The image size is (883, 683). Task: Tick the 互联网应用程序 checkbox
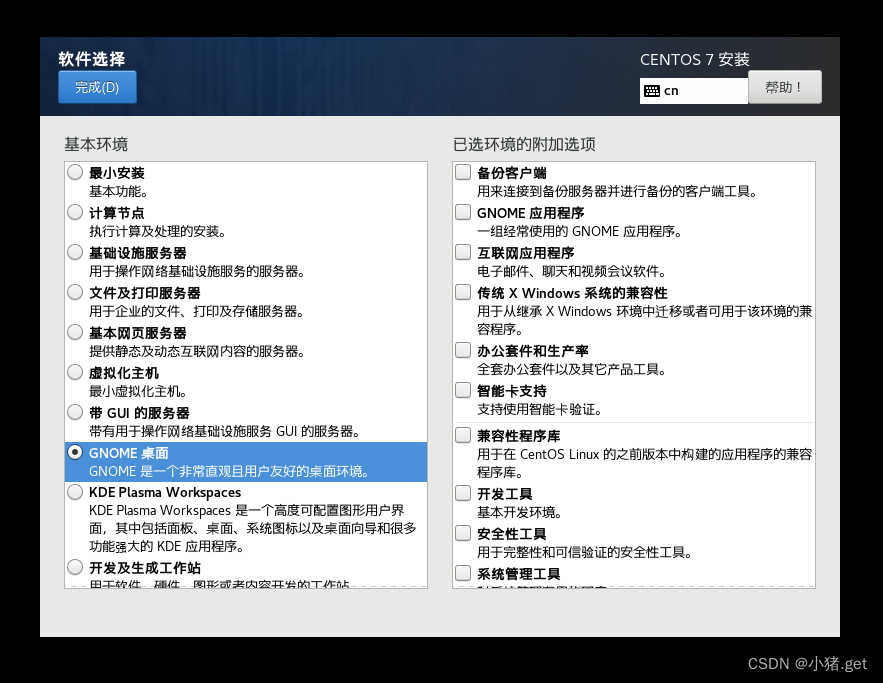coord(463,252)
